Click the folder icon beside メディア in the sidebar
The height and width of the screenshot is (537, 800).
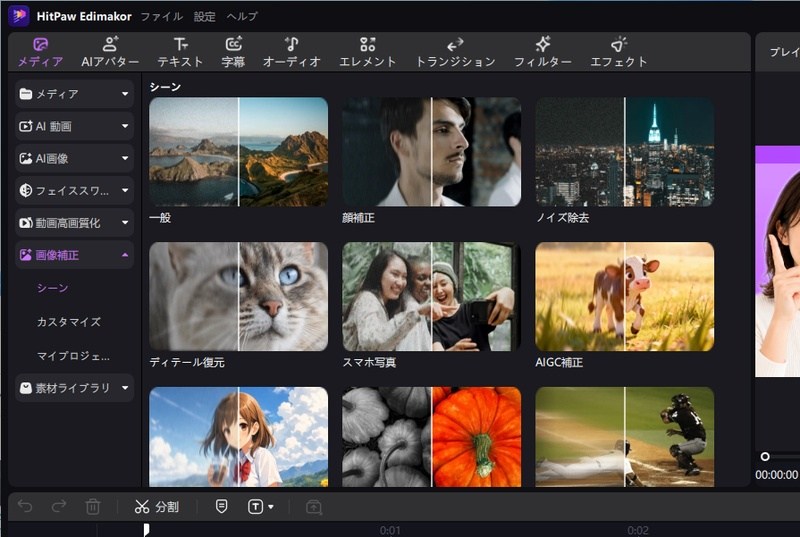click(26, 94)
